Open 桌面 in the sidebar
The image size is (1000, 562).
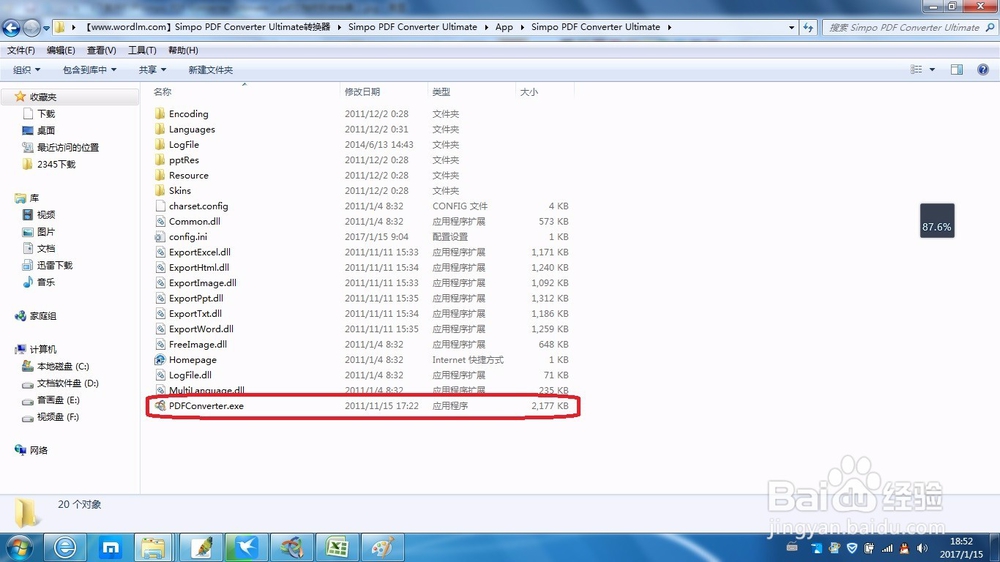pos(46,130)
